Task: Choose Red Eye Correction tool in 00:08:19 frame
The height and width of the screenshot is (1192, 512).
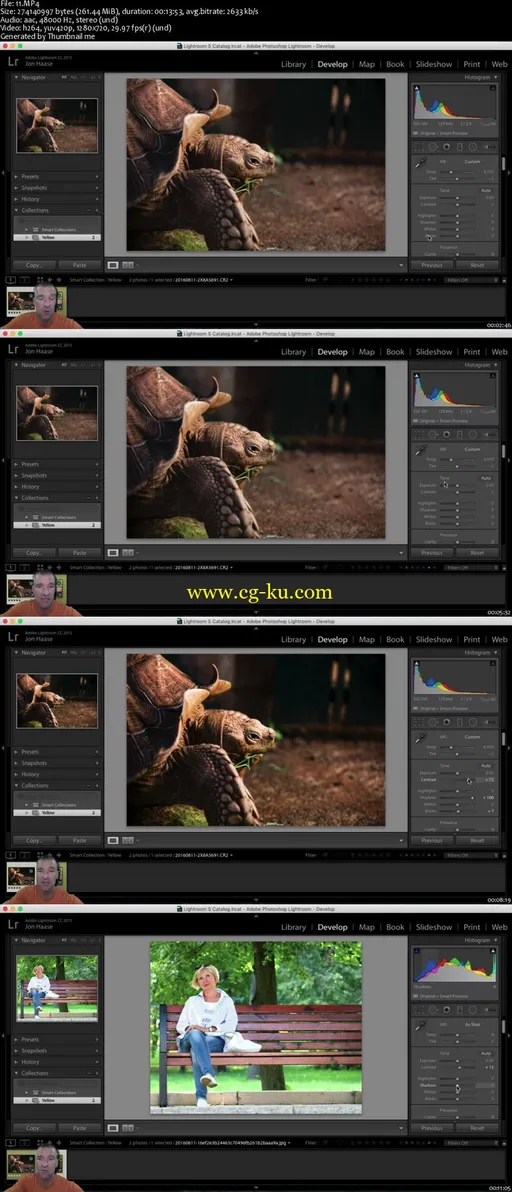Action: click(447, 722)
